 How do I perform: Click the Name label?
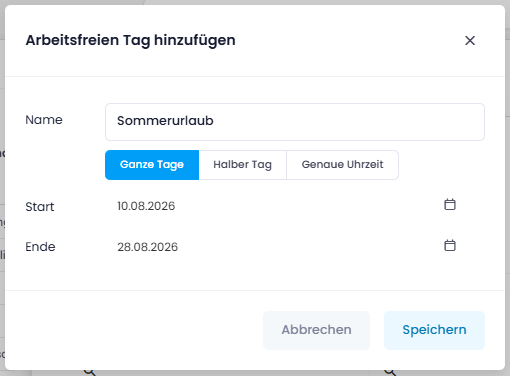coord(44,120)
